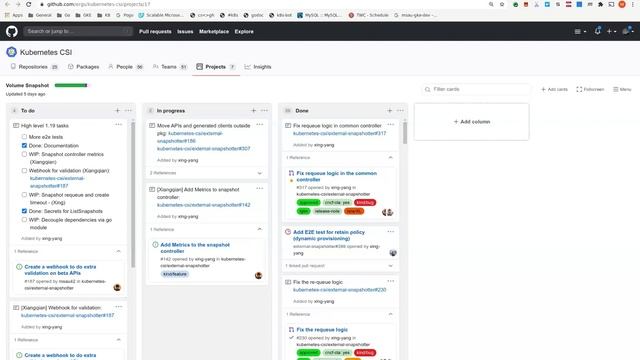Screen dimensions: 640x360
Task: Check the More e2e tests checkbox
Action: point(24,137)
